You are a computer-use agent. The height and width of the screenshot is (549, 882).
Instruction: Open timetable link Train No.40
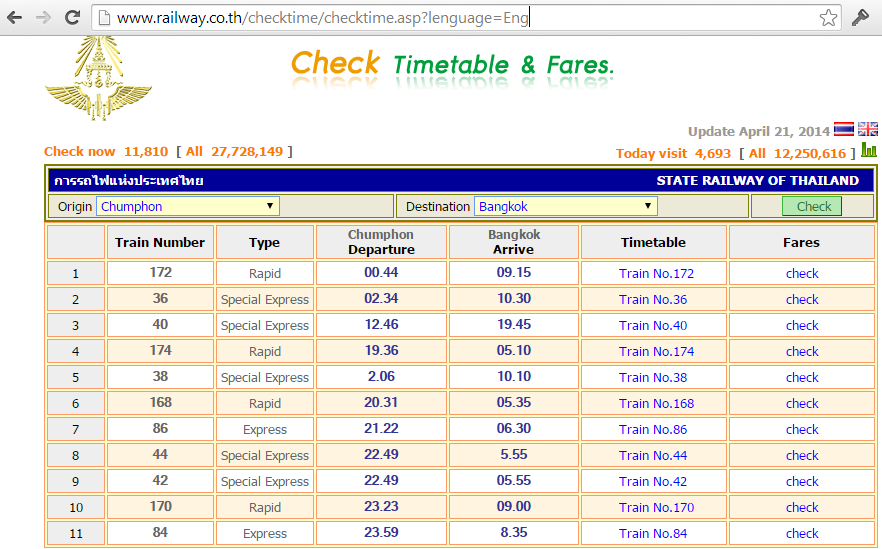pyautogui.click(x=653, y=326)
